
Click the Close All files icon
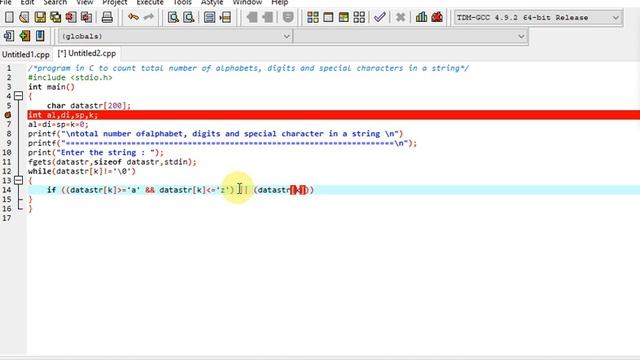[87, 17]
